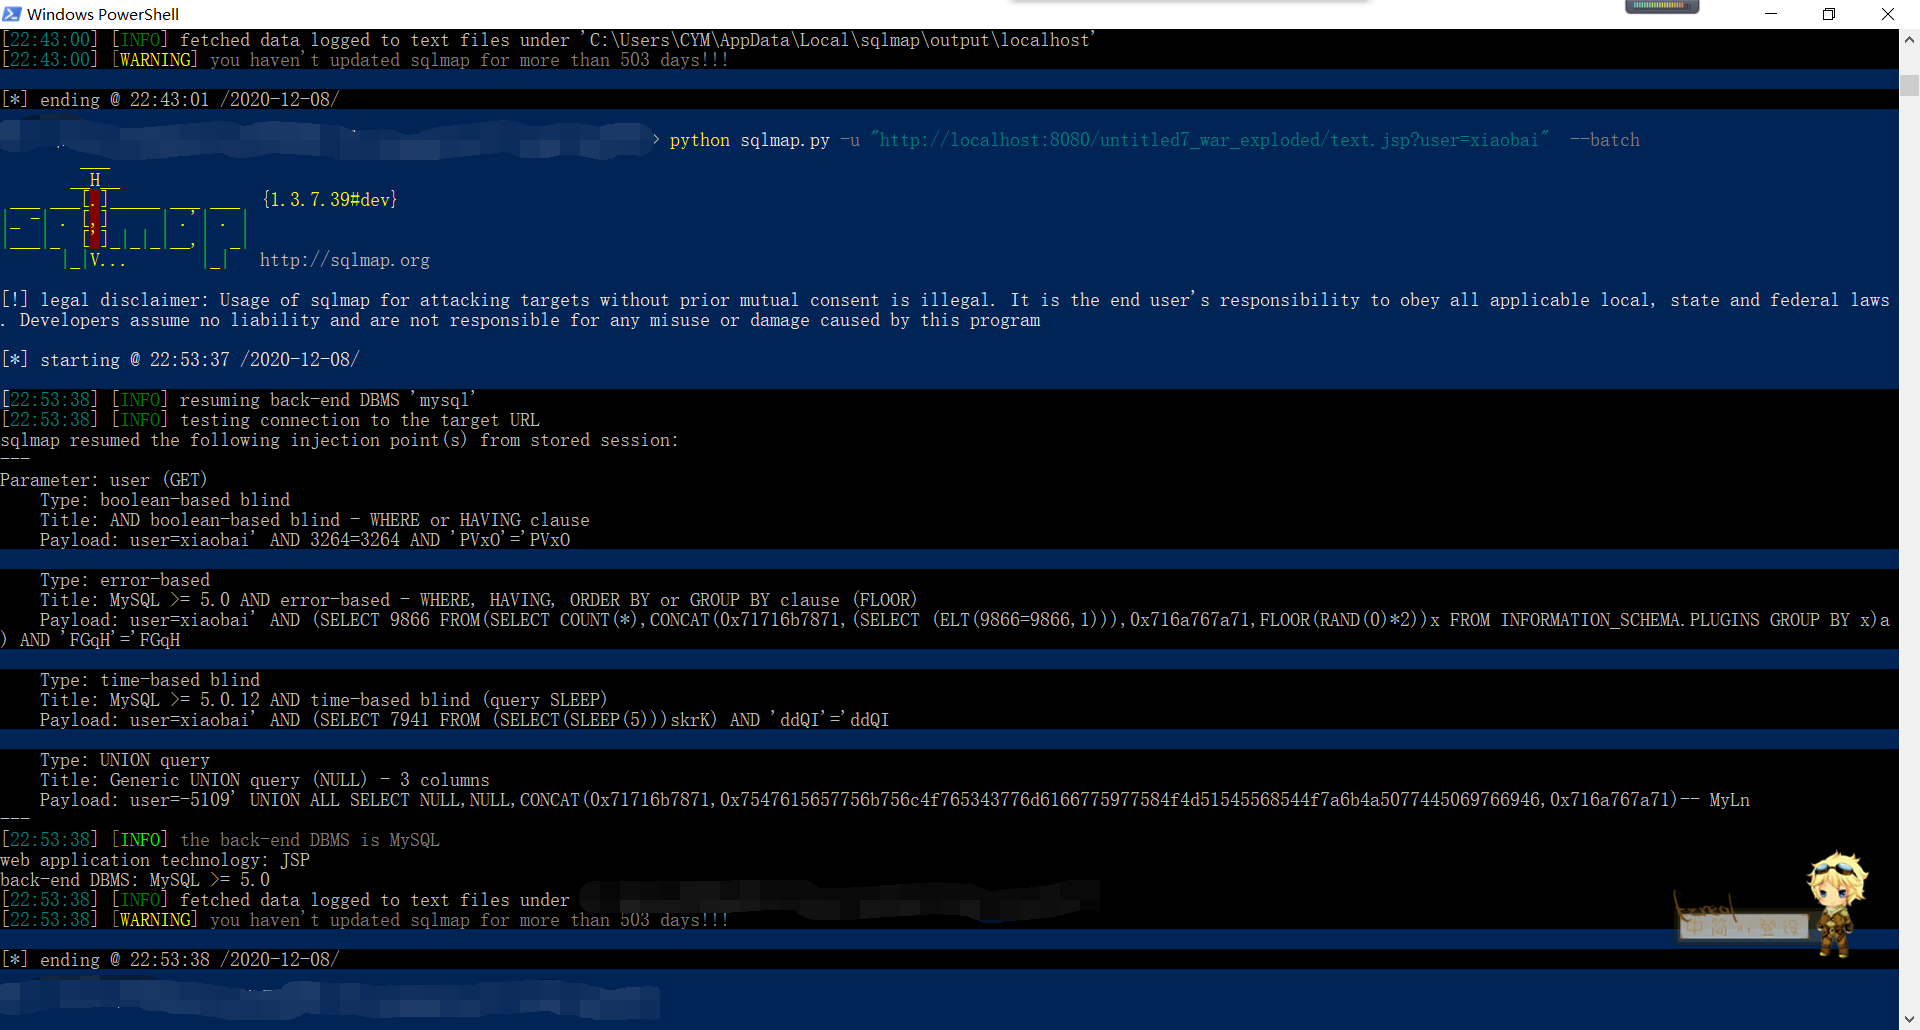Image resolution: width=1920 pixels, height=1030 pixels.
Task: Click the boolean-based Payload line
Action: tap(305, 540)
